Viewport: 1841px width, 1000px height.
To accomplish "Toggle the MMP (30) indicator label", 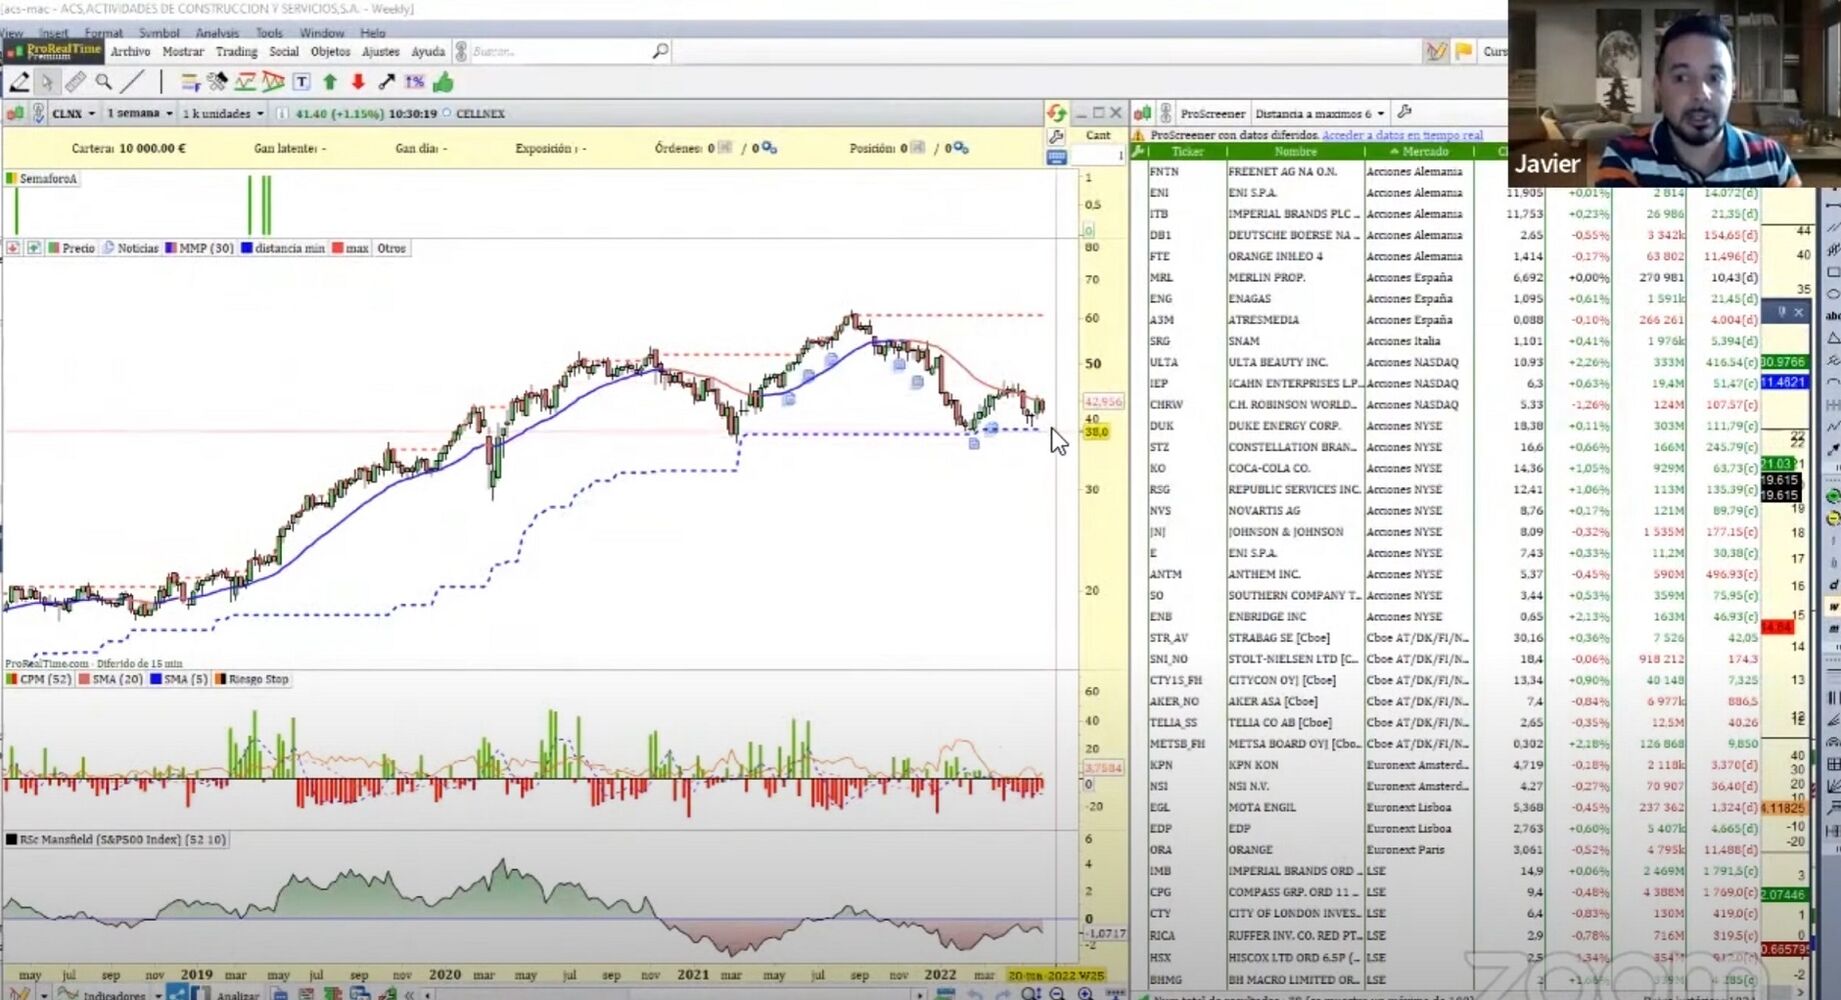I will click(x=200, y=248).
